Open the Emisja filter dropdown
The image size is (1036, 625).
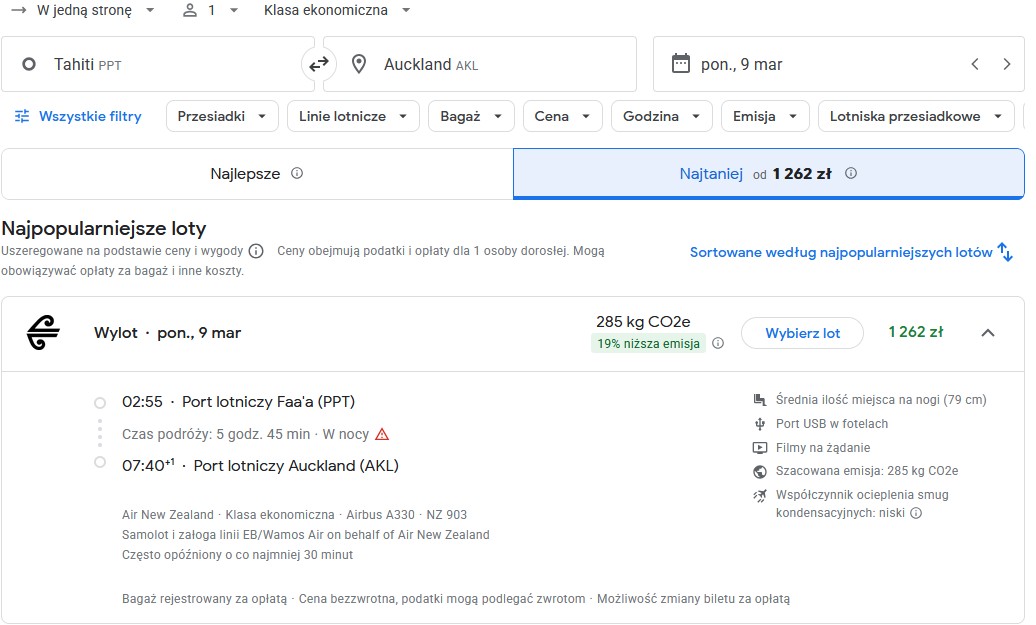765,116
